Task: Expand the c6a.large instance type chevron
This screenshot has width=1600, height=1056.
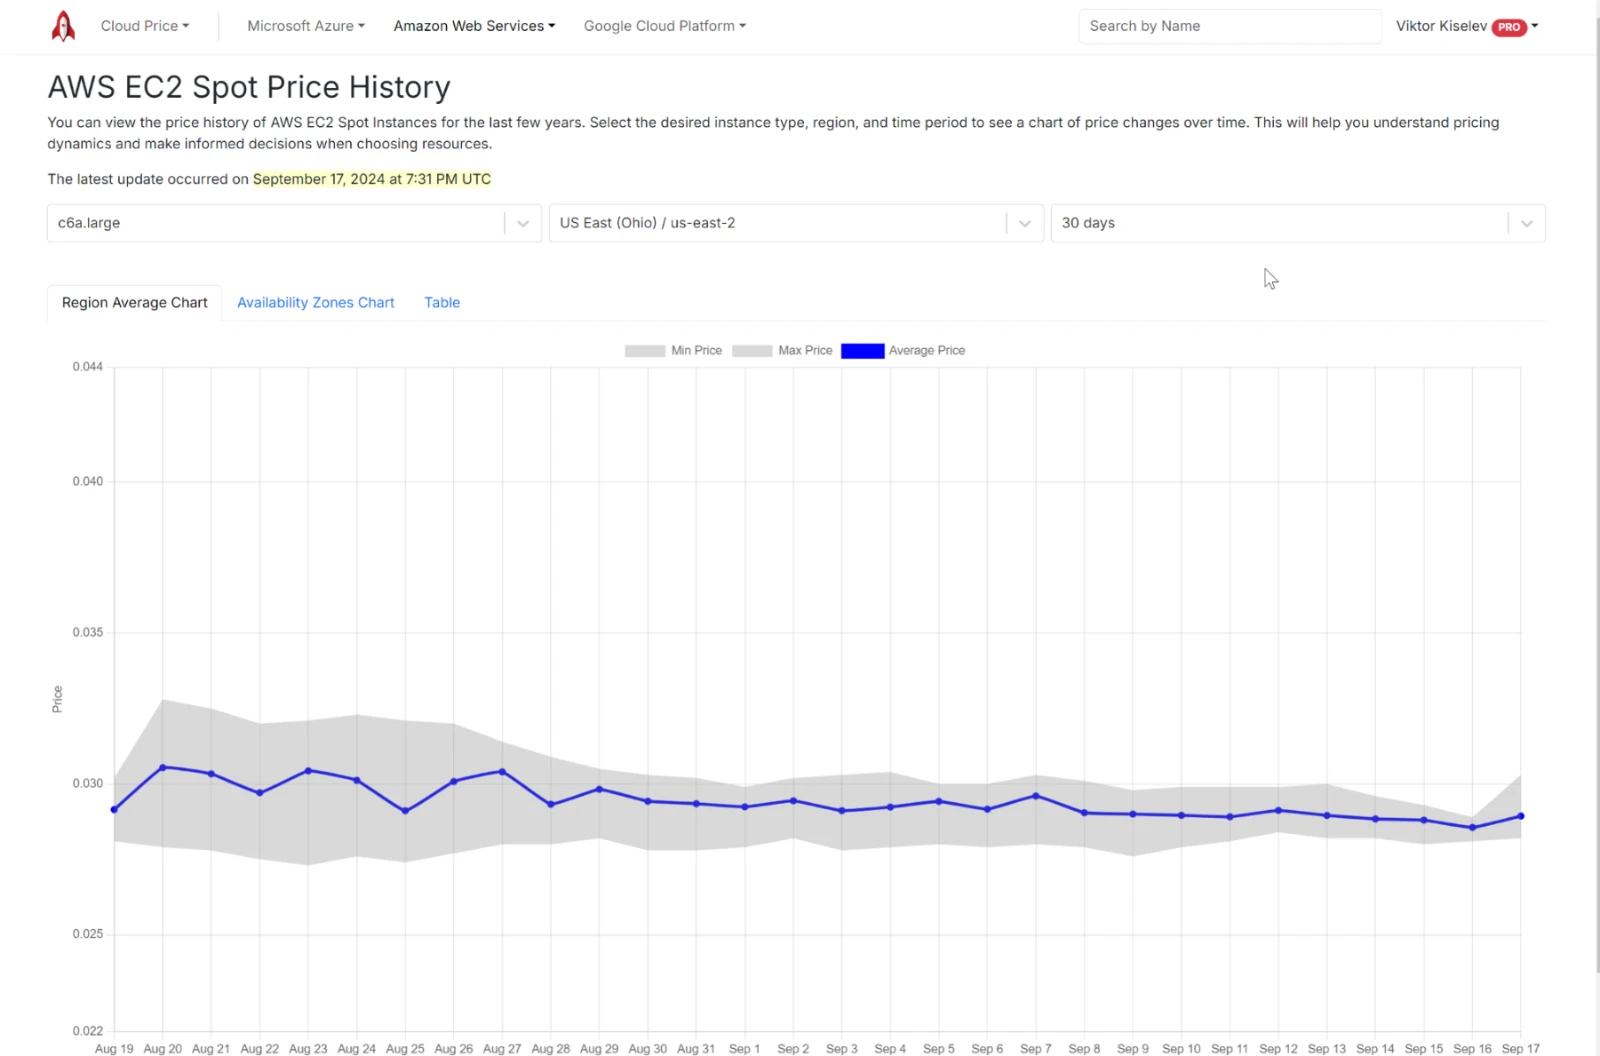Action: click(523, 223)
